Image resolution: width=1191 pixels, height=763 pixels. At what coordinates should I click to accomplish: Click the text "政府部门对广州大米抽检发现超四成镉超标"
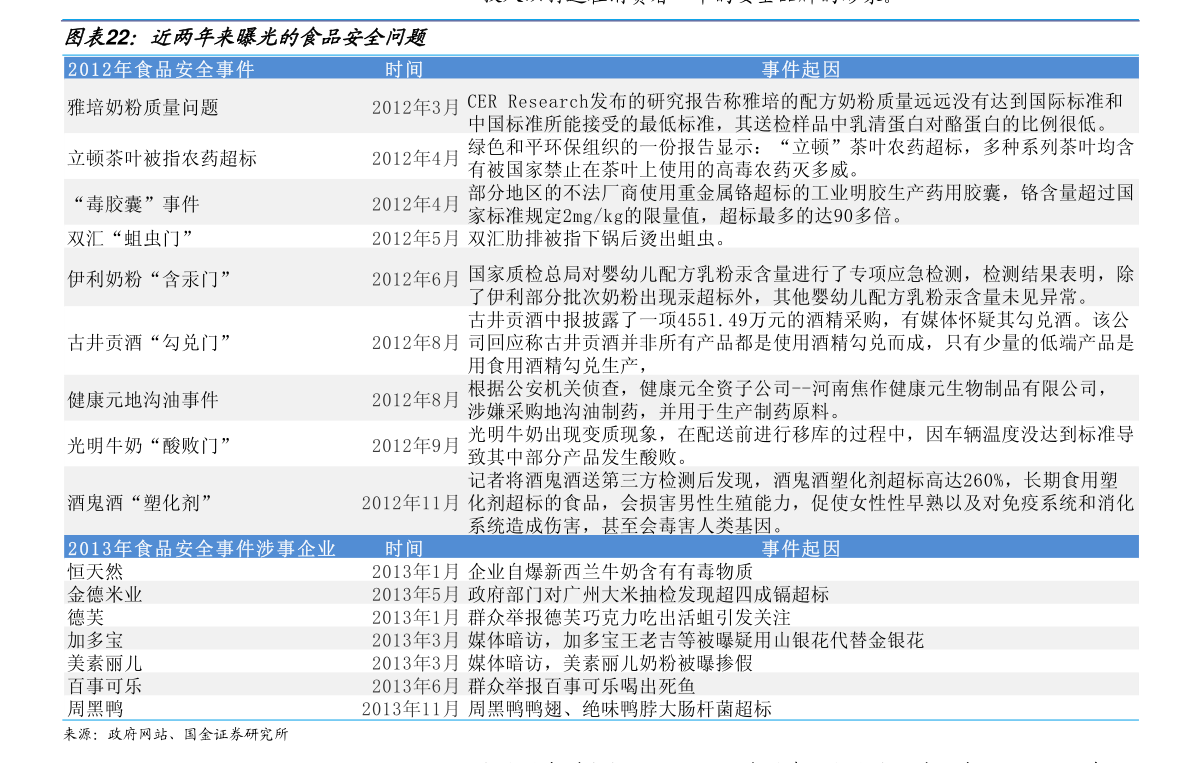tap(648, 594)
